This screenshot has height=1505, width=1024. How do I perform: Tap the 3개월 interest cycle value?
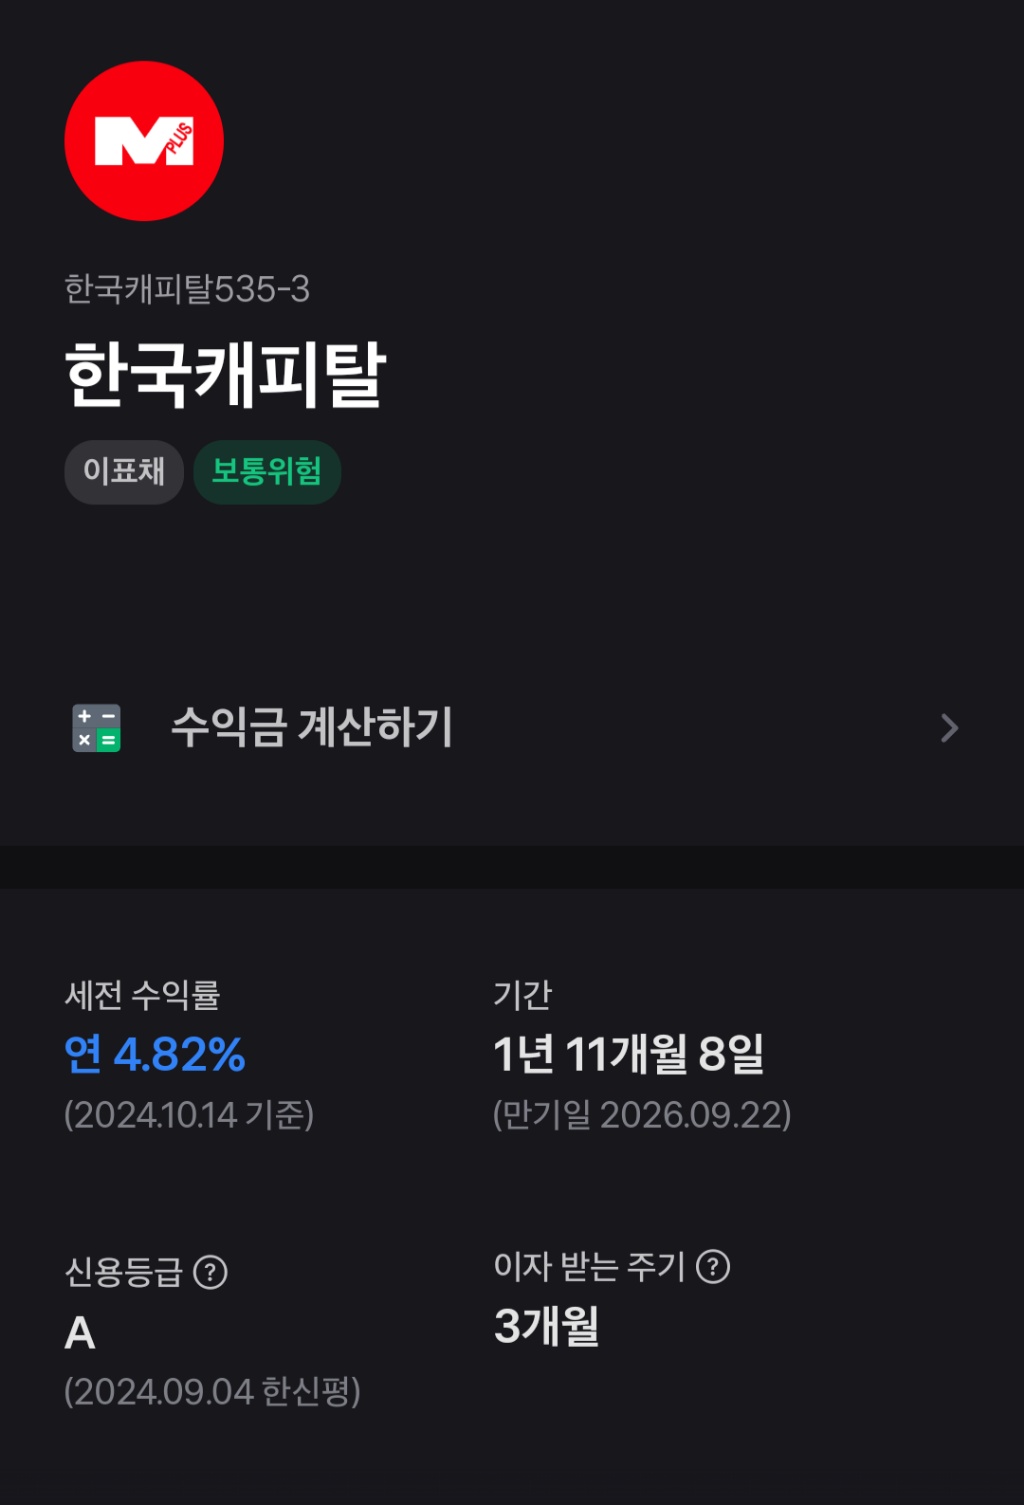tap(546, 1327)
